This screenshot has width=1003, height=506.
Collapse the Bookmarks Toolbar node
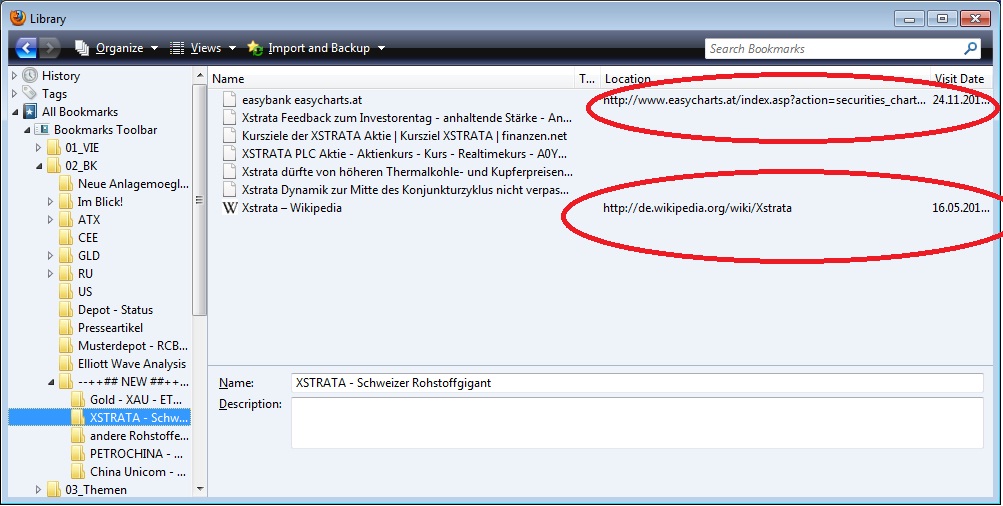tap(27, 130)
